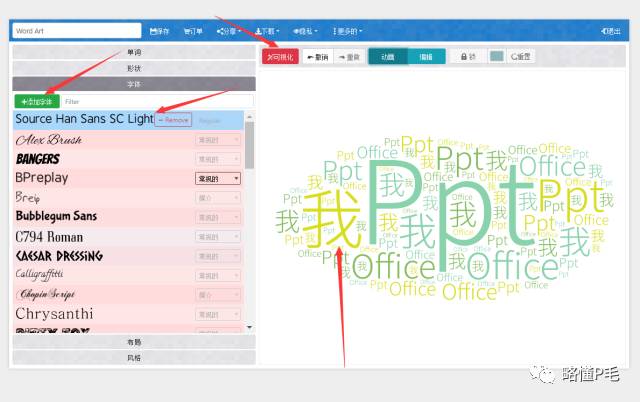Screen dimensions: 640x402
Task: Select the BPreplay font row
Action: point(128,178)
